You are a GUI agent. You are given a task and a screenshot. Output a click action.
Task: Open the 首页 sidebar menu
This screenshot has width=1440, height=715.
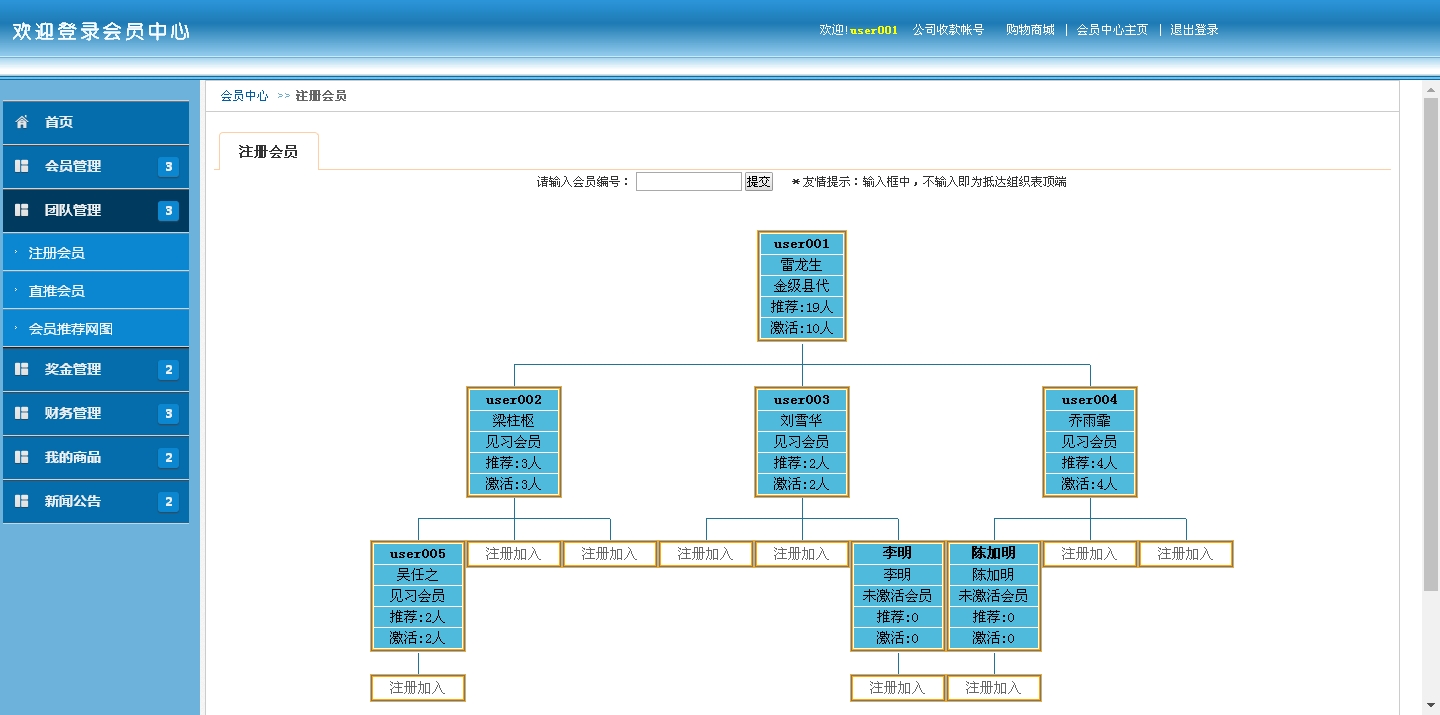click(x=96, y=122)
